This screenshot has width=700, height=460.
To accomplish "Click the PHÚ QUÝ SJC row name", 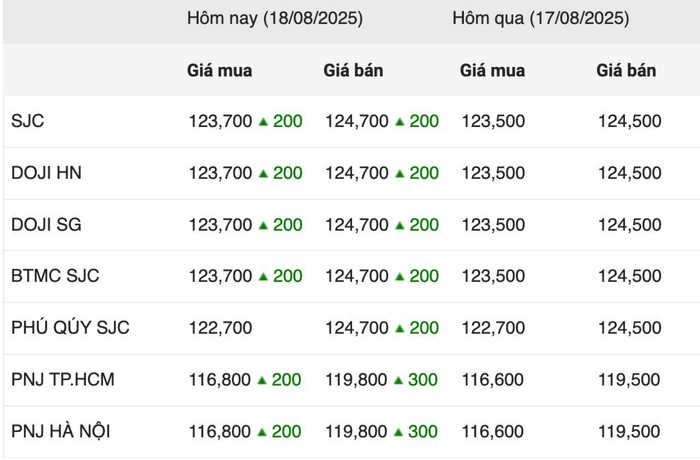I will pyautogui.click(x=70, y=327).
